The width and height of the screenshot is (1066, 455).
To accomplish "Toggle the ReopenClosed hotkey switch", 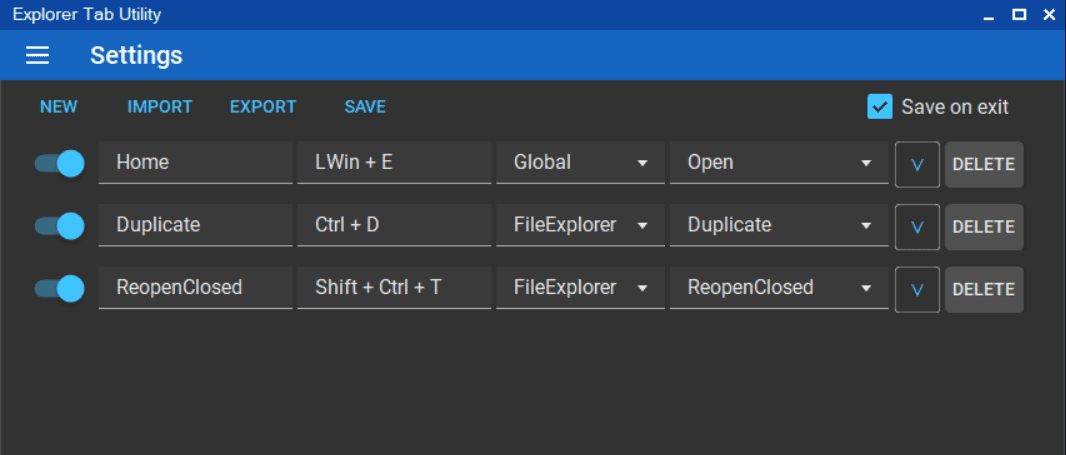I will click(x=60, y=288).
